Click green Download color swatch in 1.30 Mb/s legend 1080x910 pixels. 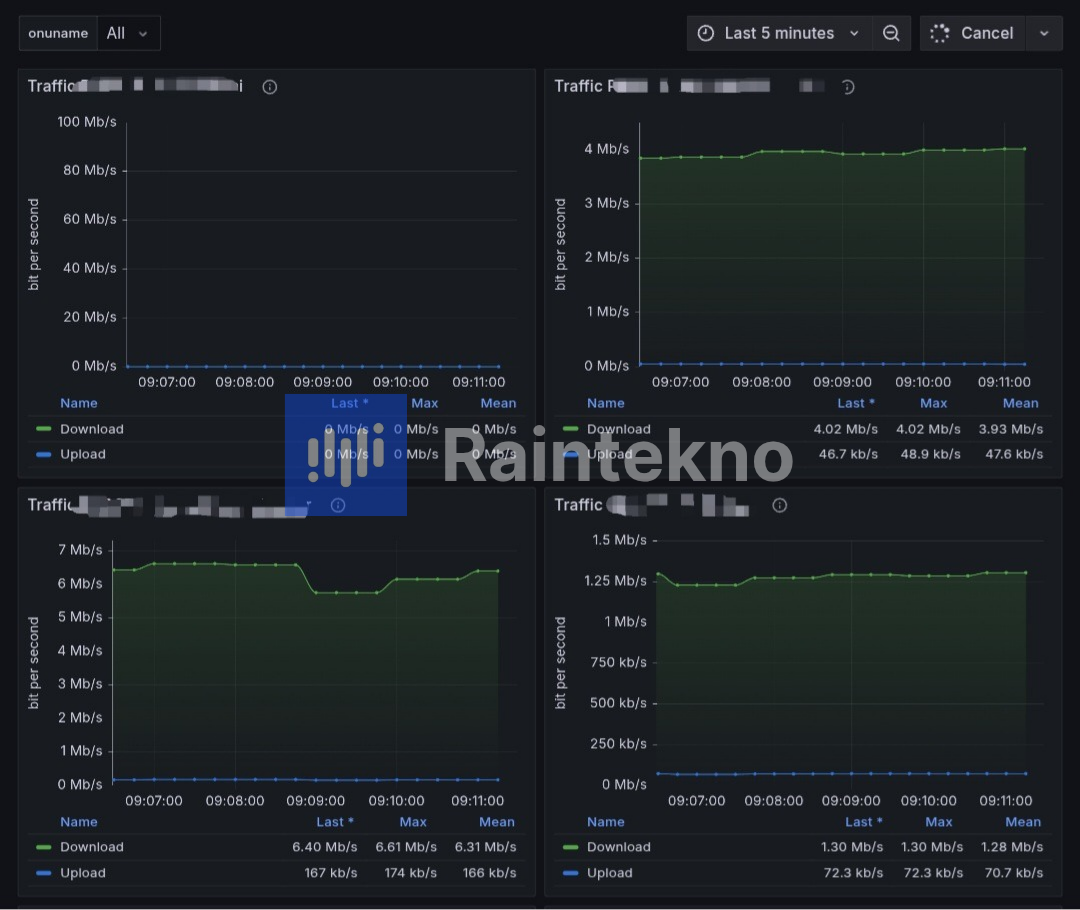click(571, 847)
